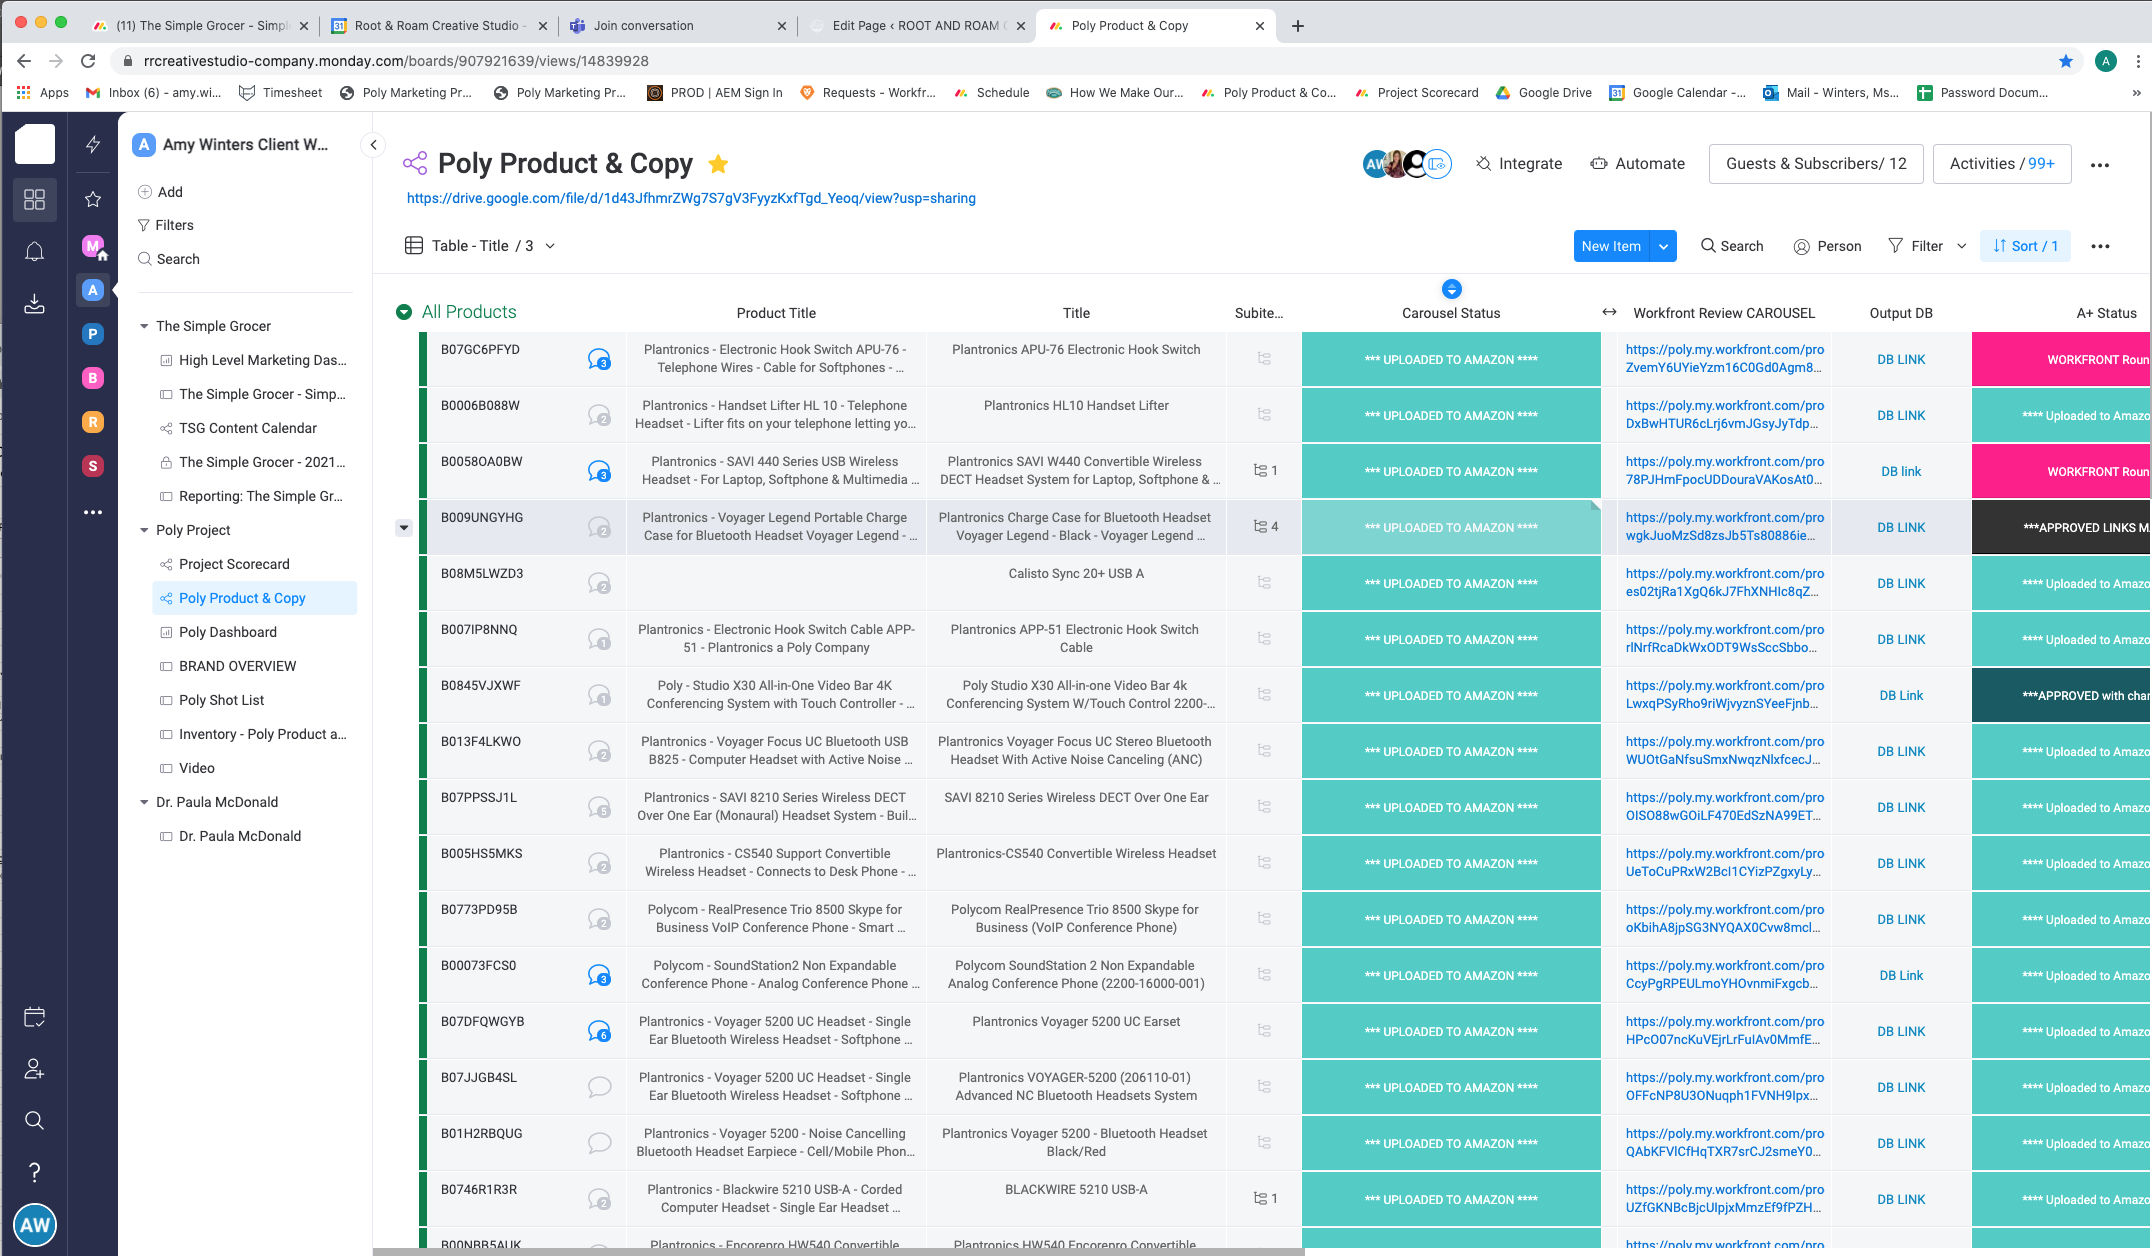Open the AW user avatar at bottom left

click(x=34, y=1225)
